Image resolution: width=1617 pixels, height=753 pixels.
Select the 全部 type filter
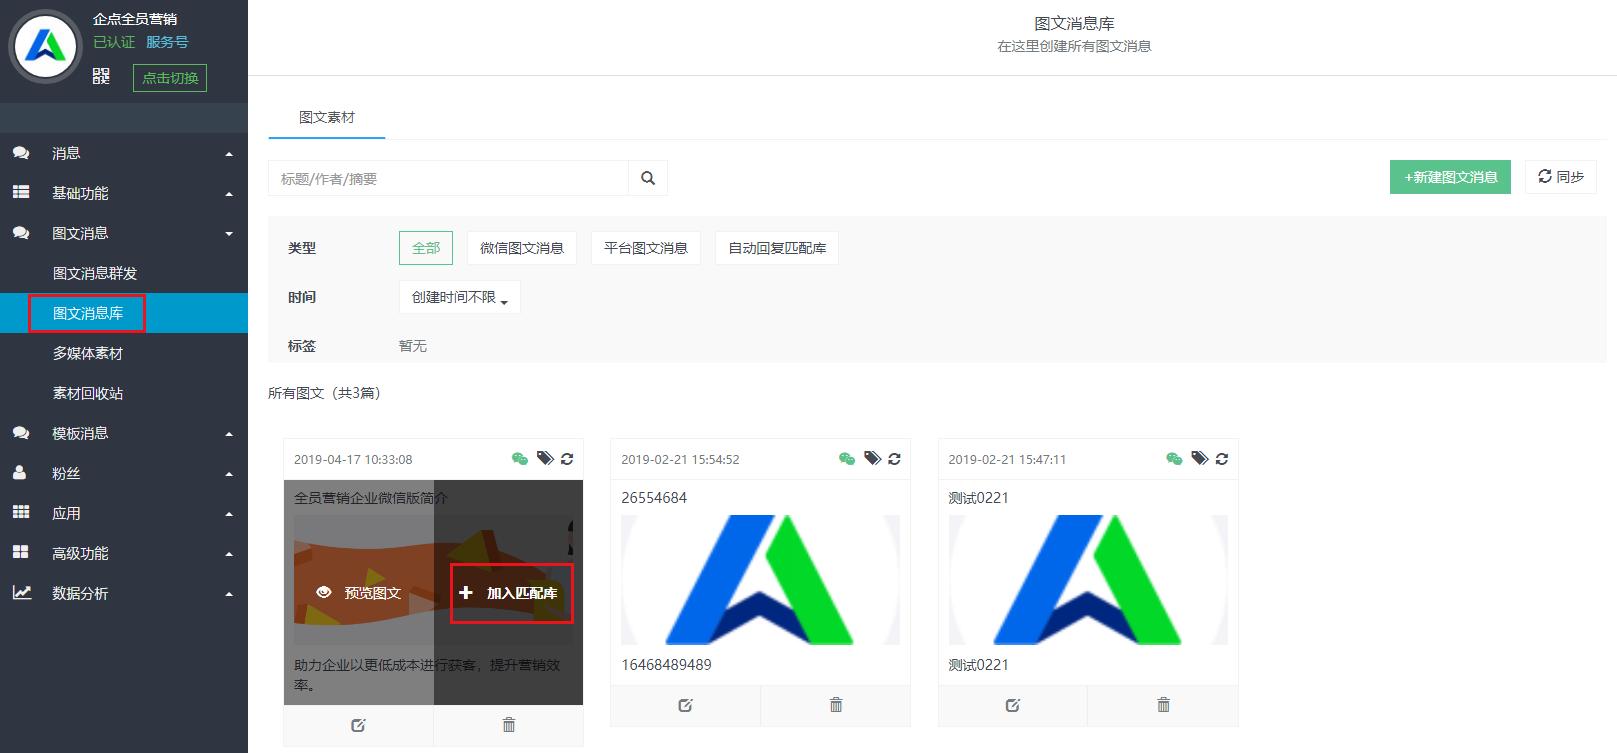[426, 248]
